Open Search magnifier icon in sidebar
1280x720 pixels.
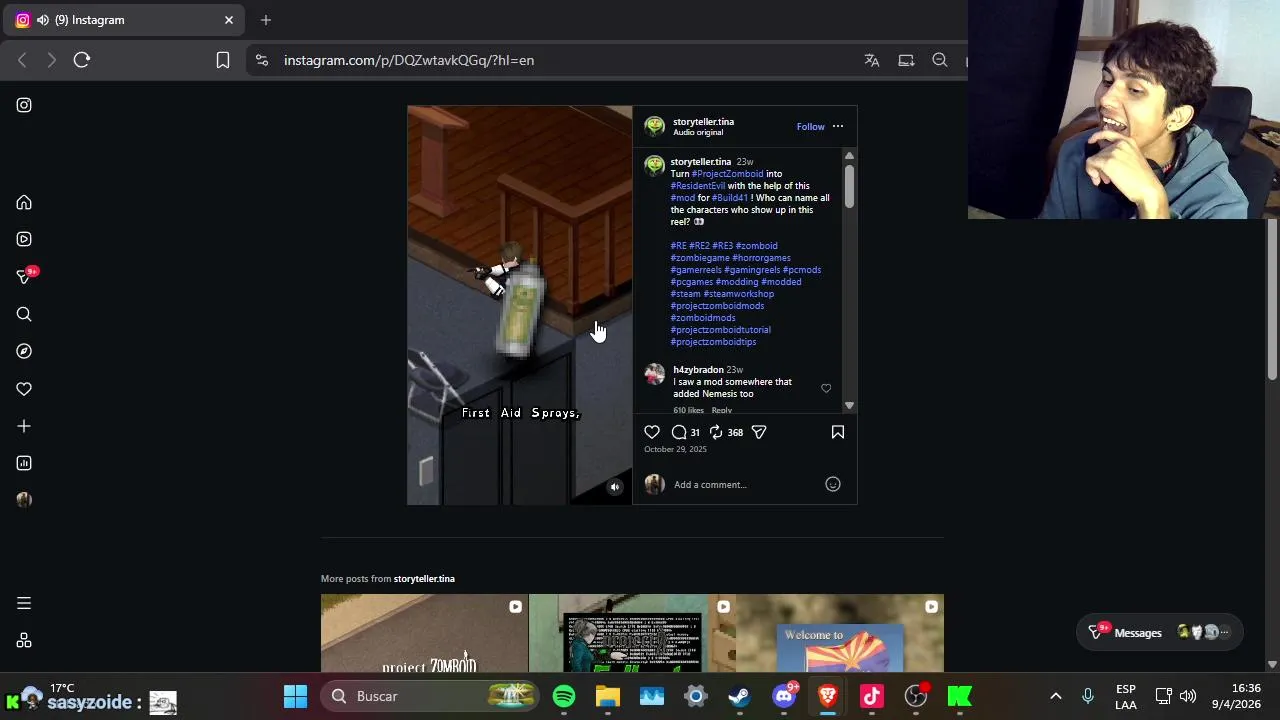click(24, 314)
